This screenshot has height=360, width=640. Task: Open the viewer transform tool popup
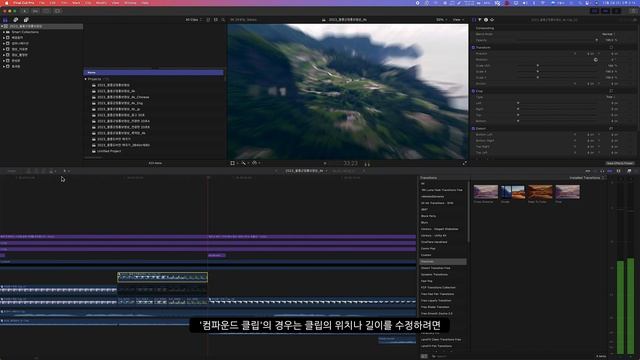click(233, 163)
